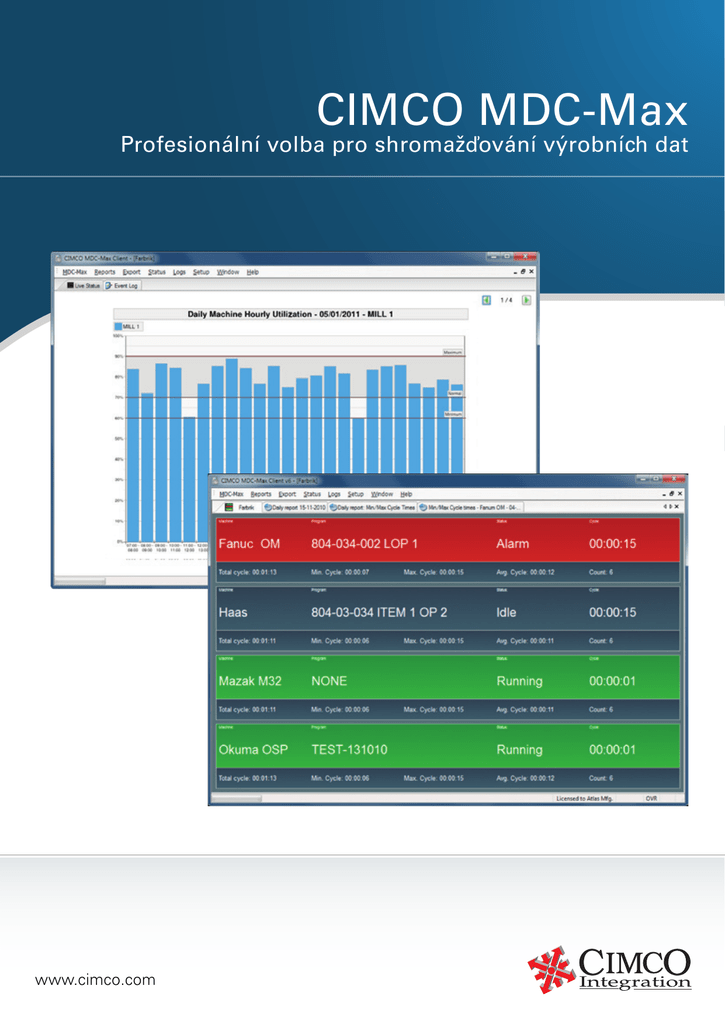Open Status menu in the chart window
The height and width of the screenshot is (1024, 725).
tap(157, 272)
